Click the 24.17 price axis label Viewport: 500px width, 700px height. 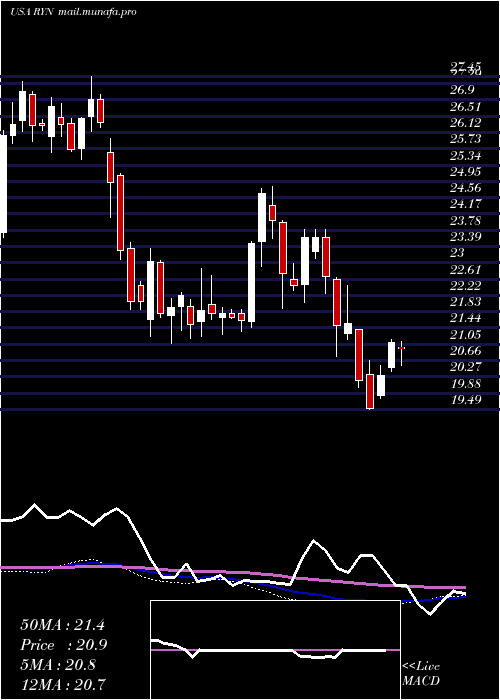coord(466,204)
